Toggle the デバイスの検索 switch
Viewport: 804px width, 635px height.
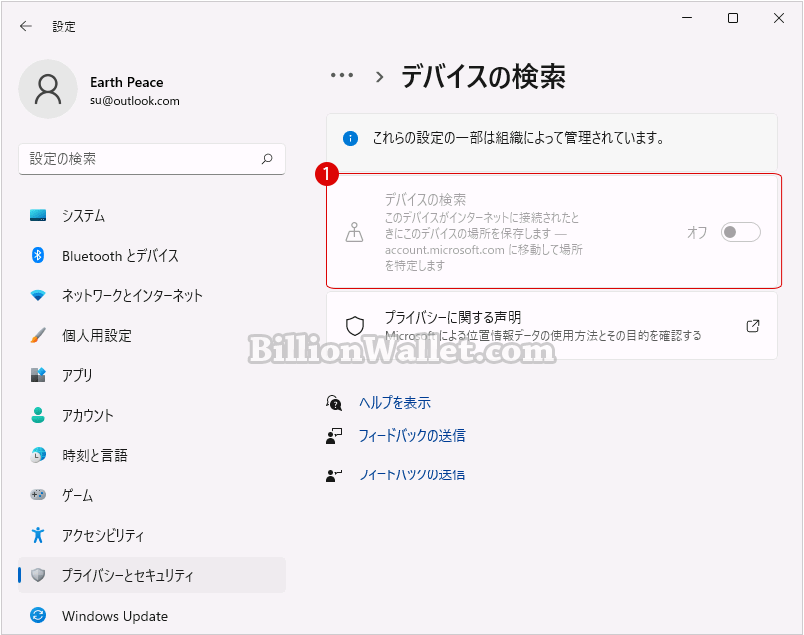click(x=740, y=232)
